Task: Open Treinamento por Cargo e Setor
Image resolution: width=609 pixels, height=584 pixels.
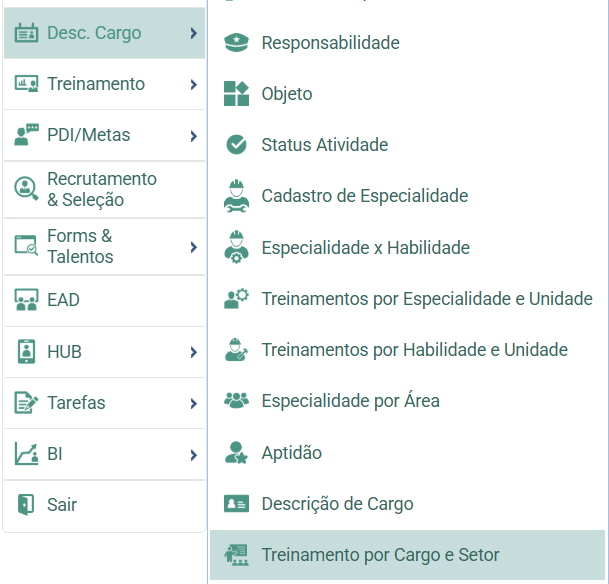Action: tap(407, 555)
